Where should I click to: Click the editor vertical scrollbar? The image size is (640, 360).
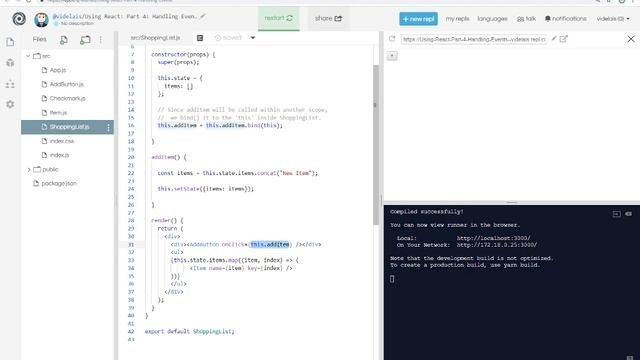click(376, 145)
